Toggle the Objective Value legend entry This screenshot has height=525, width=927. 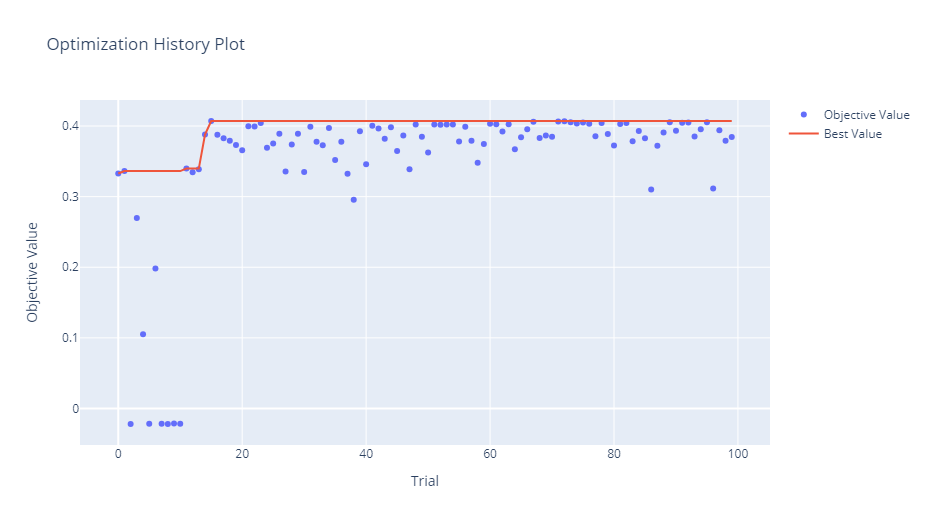click(x=866, y=115)
